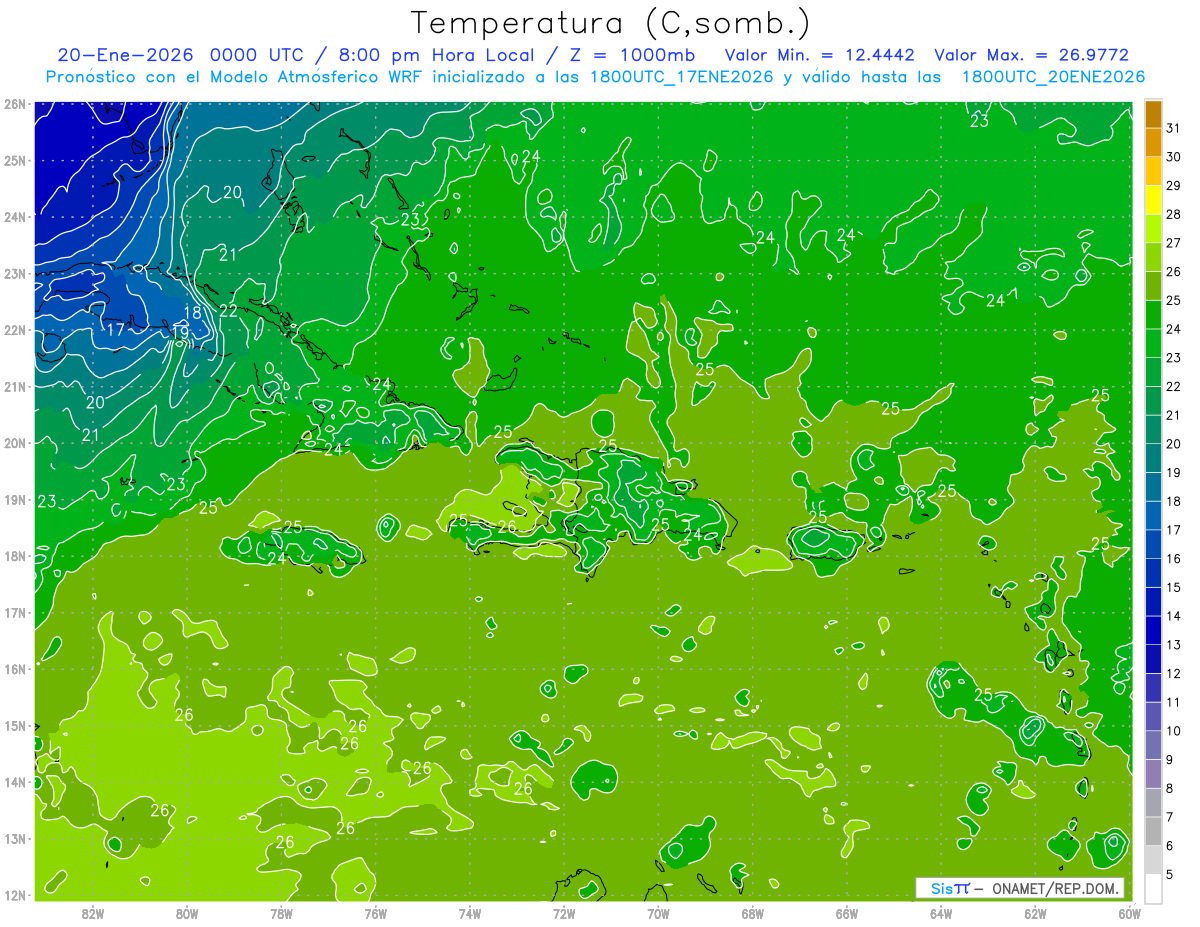
Task: Click the 'Valor Max. = 26.9772' value
Action: coord(1031,55)
